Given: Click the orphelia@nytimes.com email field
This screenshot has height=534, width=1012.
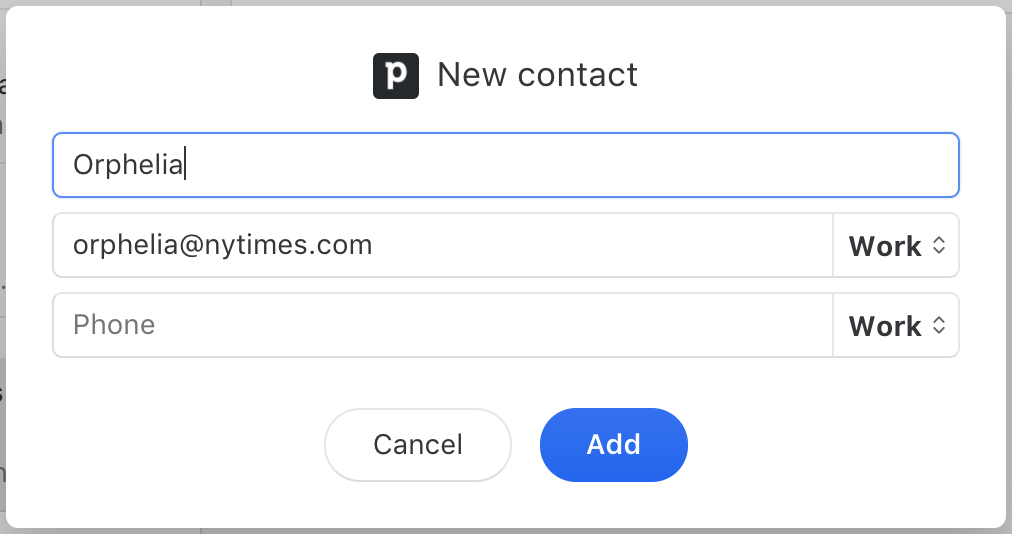Looking at the screenshot, I should [443, 245].
